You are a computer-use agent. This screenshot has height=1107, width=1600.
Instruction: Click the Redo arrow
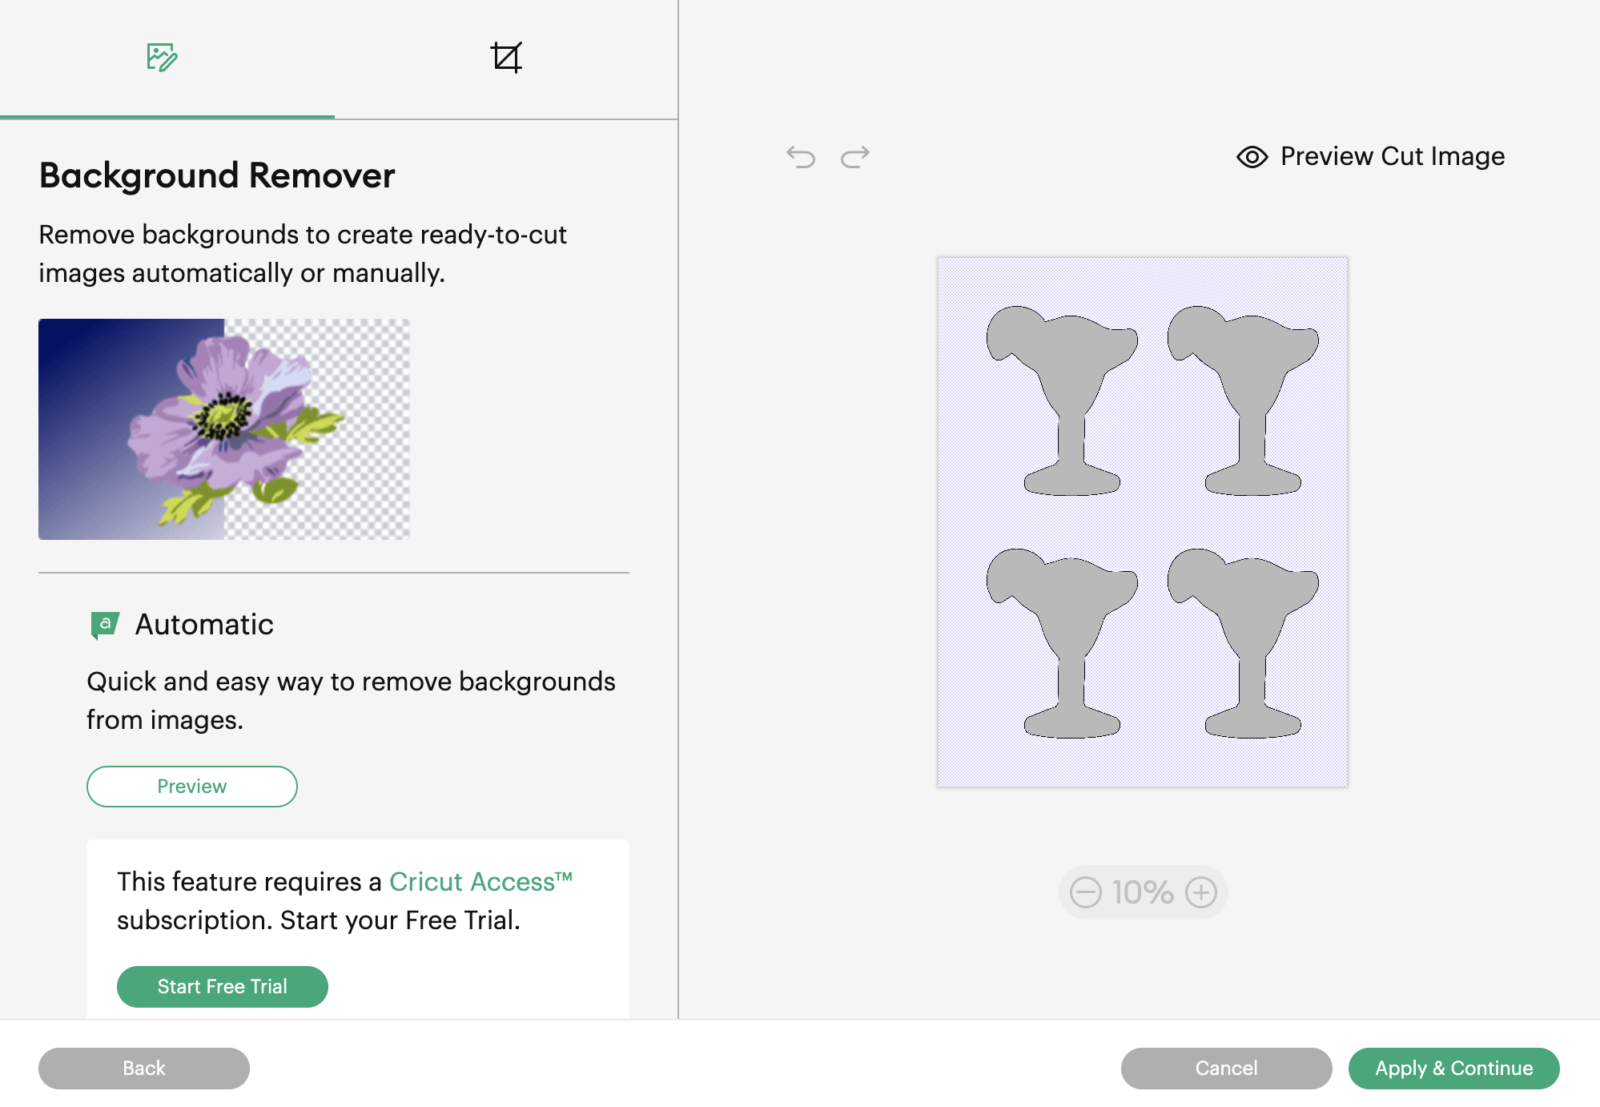pos(855,157)
